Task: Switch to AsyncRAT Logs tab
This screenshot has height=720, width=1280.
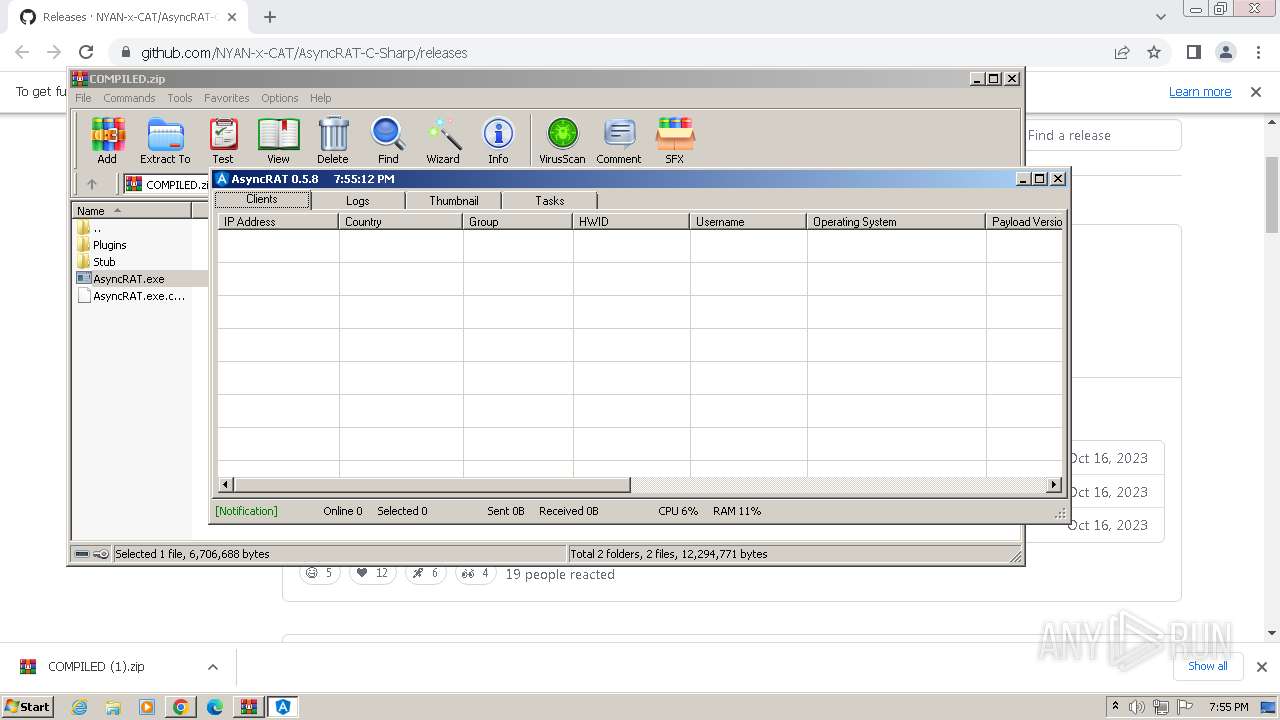Action: [x=358, y=201]
